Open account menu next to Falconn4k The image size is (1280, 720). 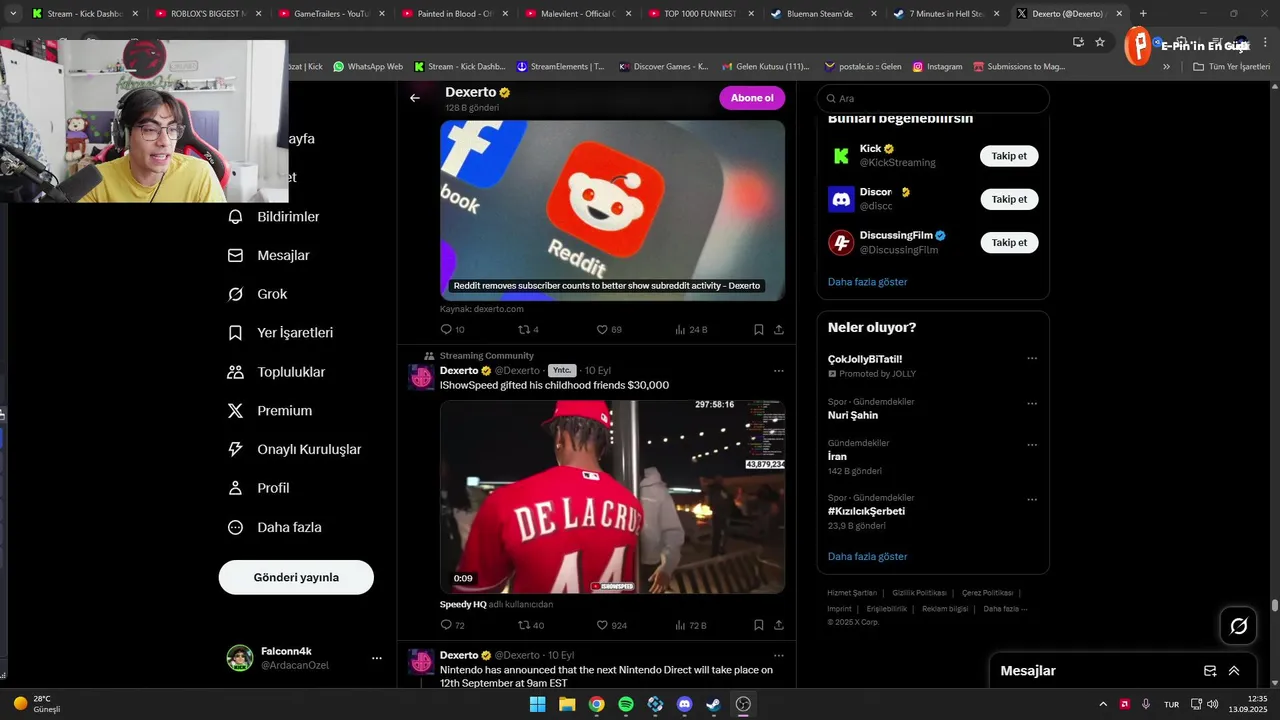(377, 658)
